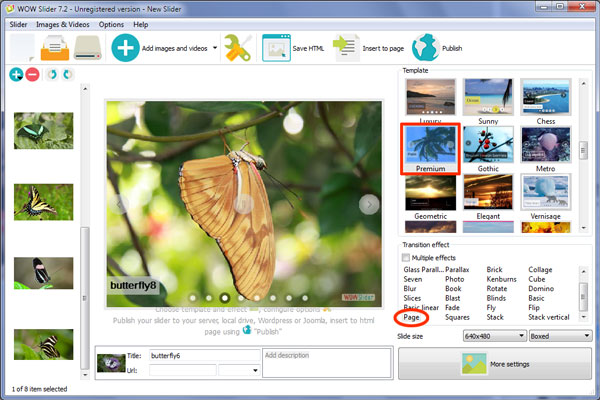The height and width of the screenshot is (400, 600).
Task: Click the Url input field
Action: 183,370
